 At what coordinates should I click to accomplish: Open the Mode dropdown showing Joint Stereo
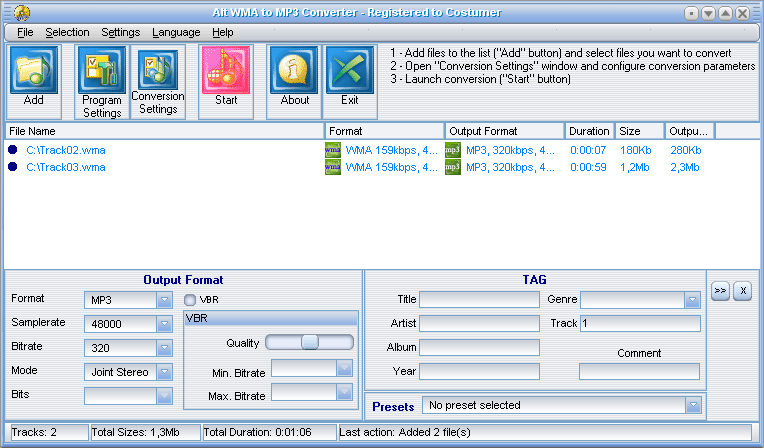click(164, 372)
